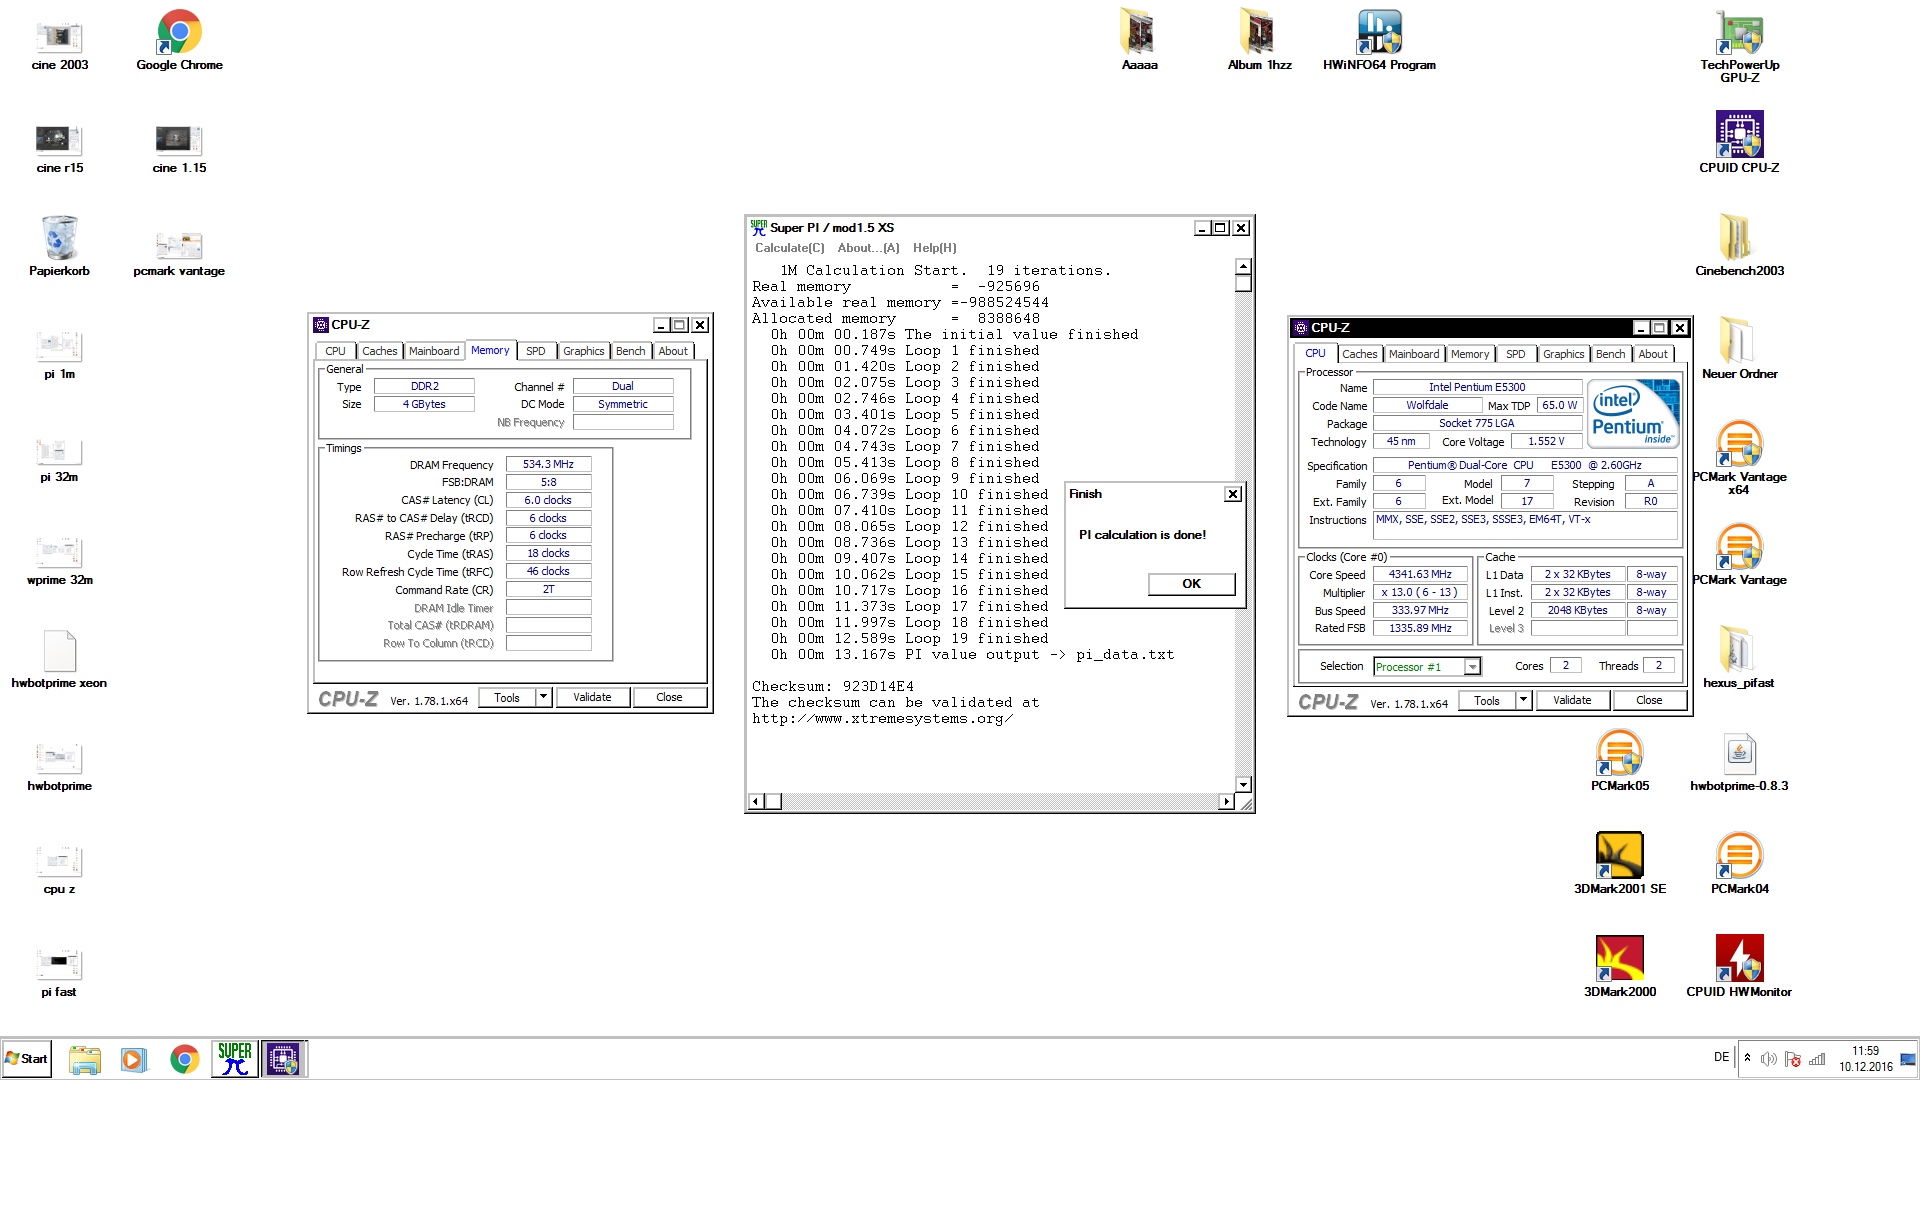Click Validate in the left CPU-Z window
The image size is (1920, 1210).
[x=592, y=697]
